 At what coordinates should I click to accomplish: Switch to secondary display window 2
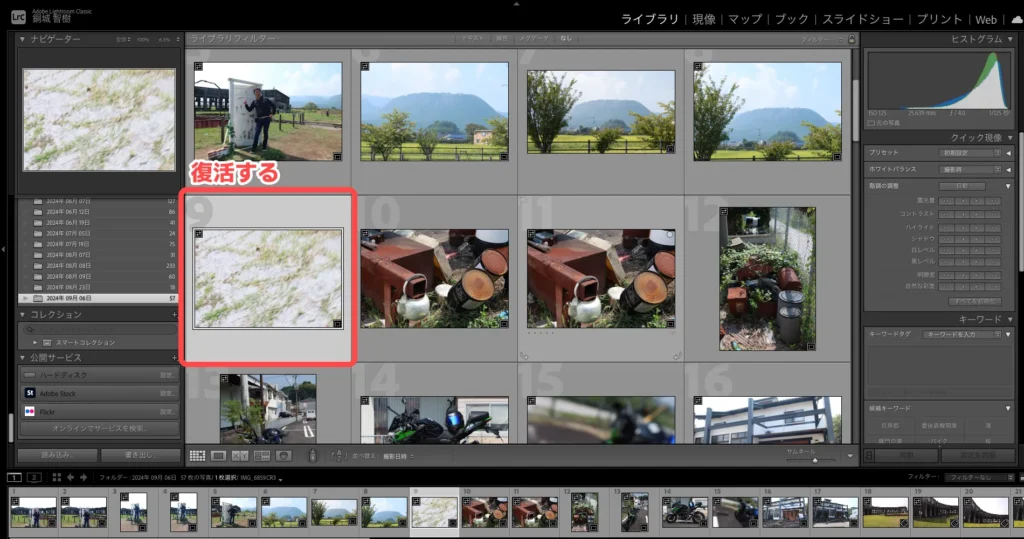34,478
